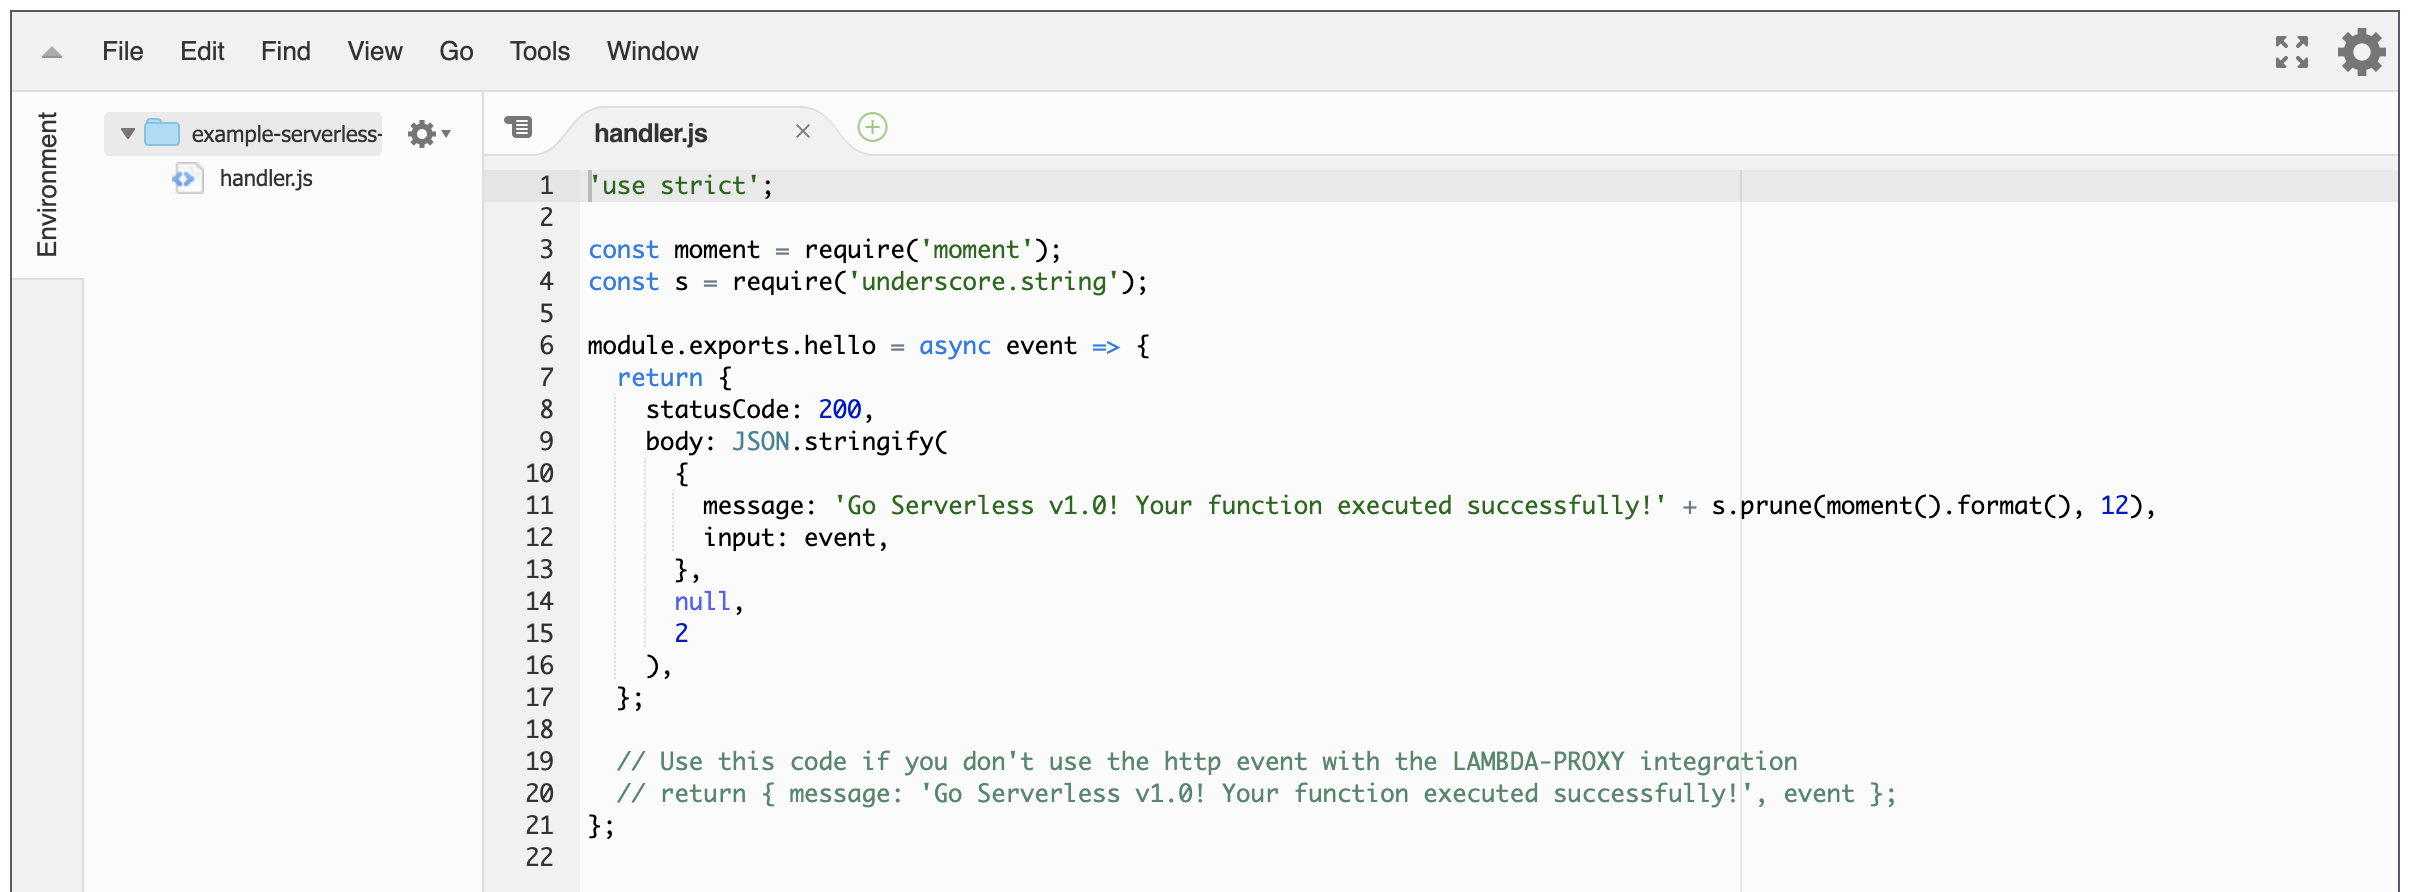Close the handler.js tab
This screenshot has height=892, width=2420.
pyautogui.click(x=802, y=132)
